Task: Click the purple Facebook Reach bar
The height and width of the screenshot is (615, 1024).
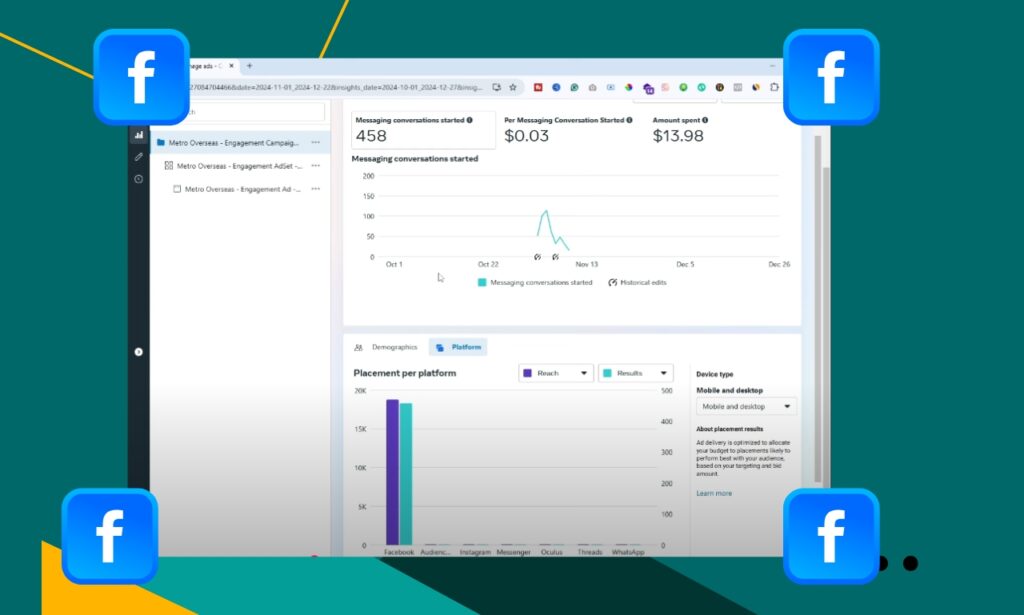Action: [392, 472]
